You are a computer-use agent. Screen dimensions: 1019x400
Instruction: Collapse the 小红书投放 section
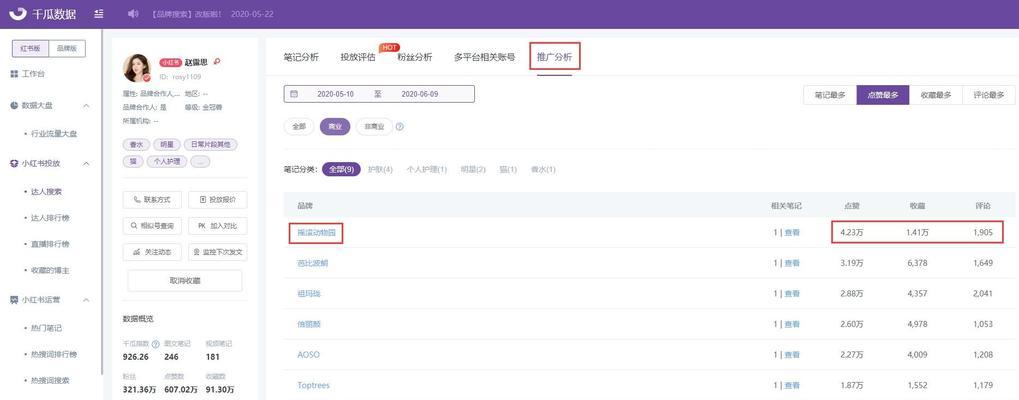click(x=86, y=164)
